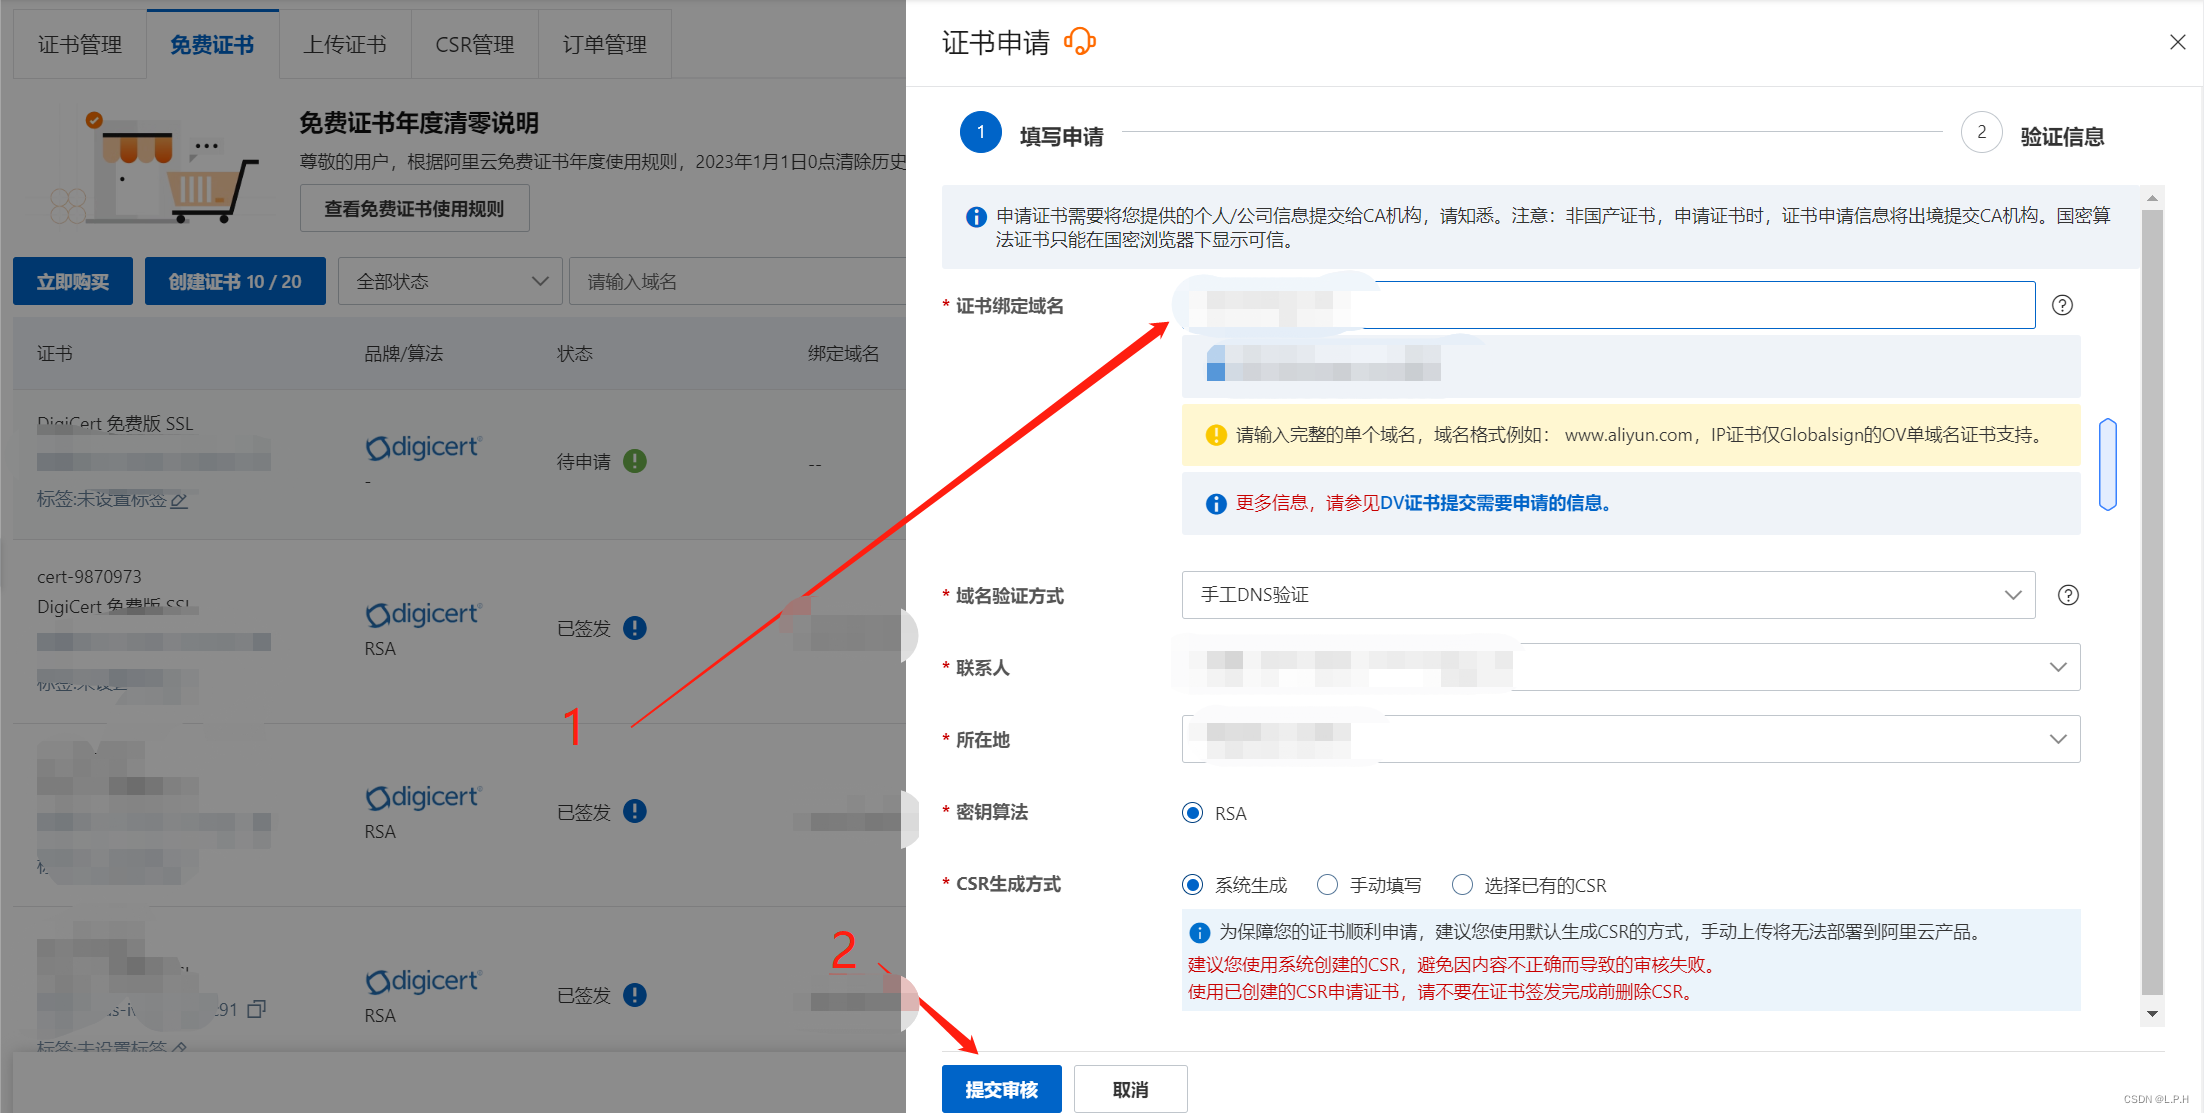Image resolution: width=2204 pixels, height=1113 pixels.
Task: Expand the 手工DNS验证 verification method dropdown
Action: point(2013,595)
